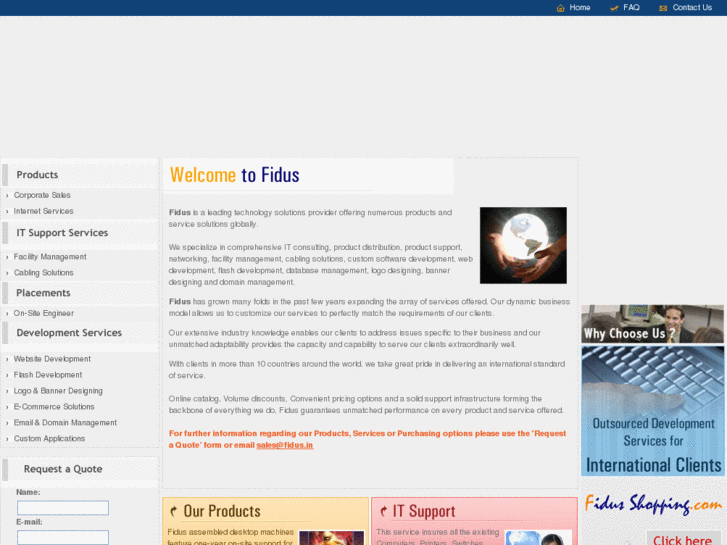
Task: Open Flash Development link
Action: click(48, 375)
